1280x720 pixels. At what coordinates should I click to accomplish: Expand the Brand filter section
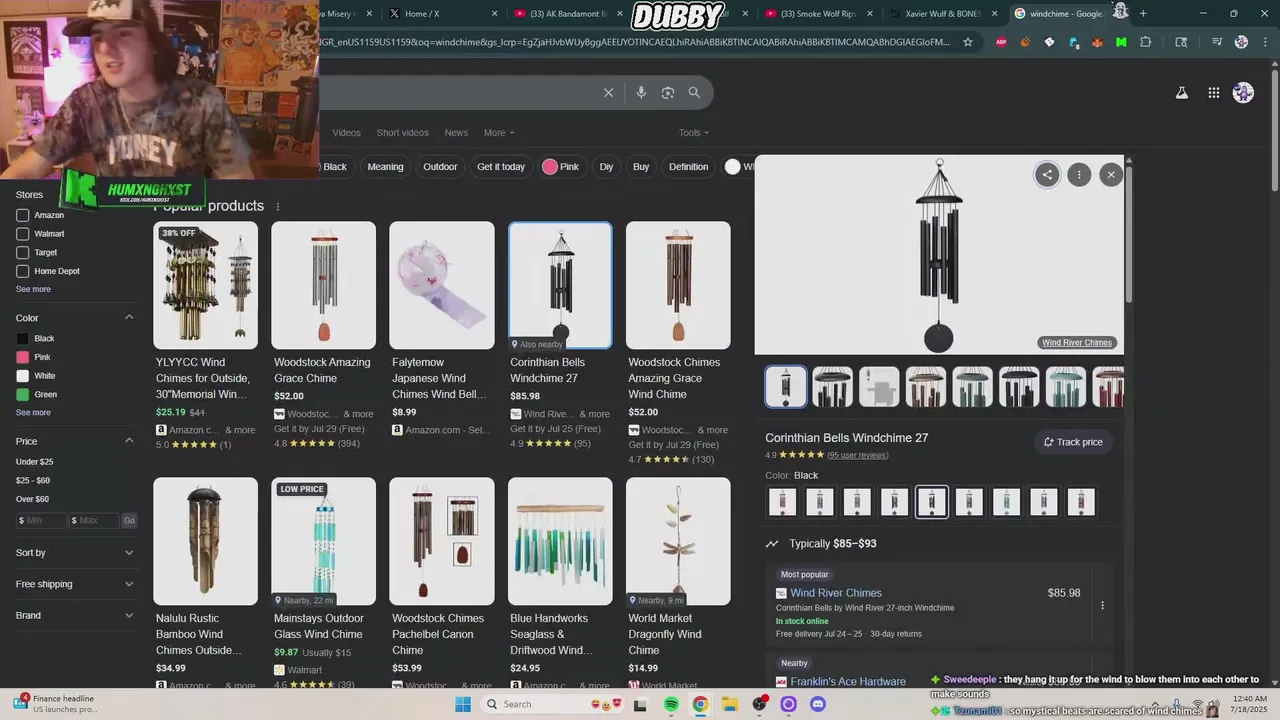click(75, 615)
